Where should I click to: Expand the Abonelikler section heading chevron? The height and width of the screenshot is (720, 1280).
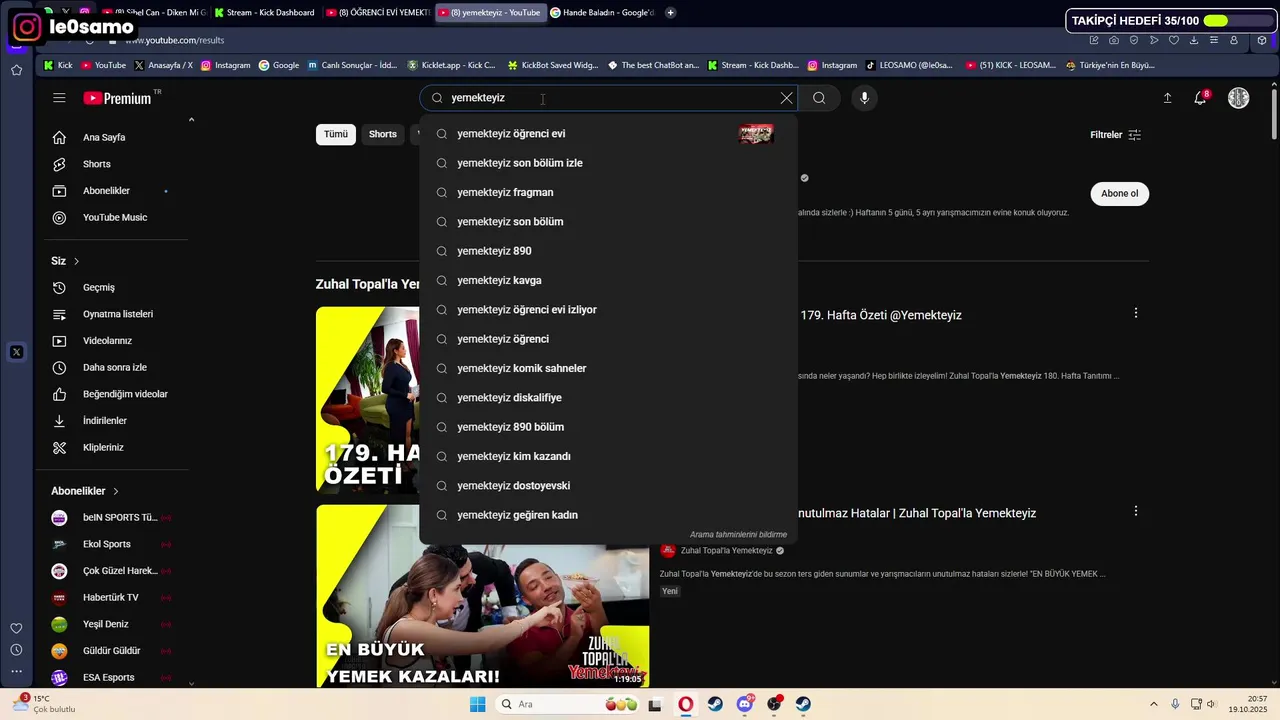[116, 491]
